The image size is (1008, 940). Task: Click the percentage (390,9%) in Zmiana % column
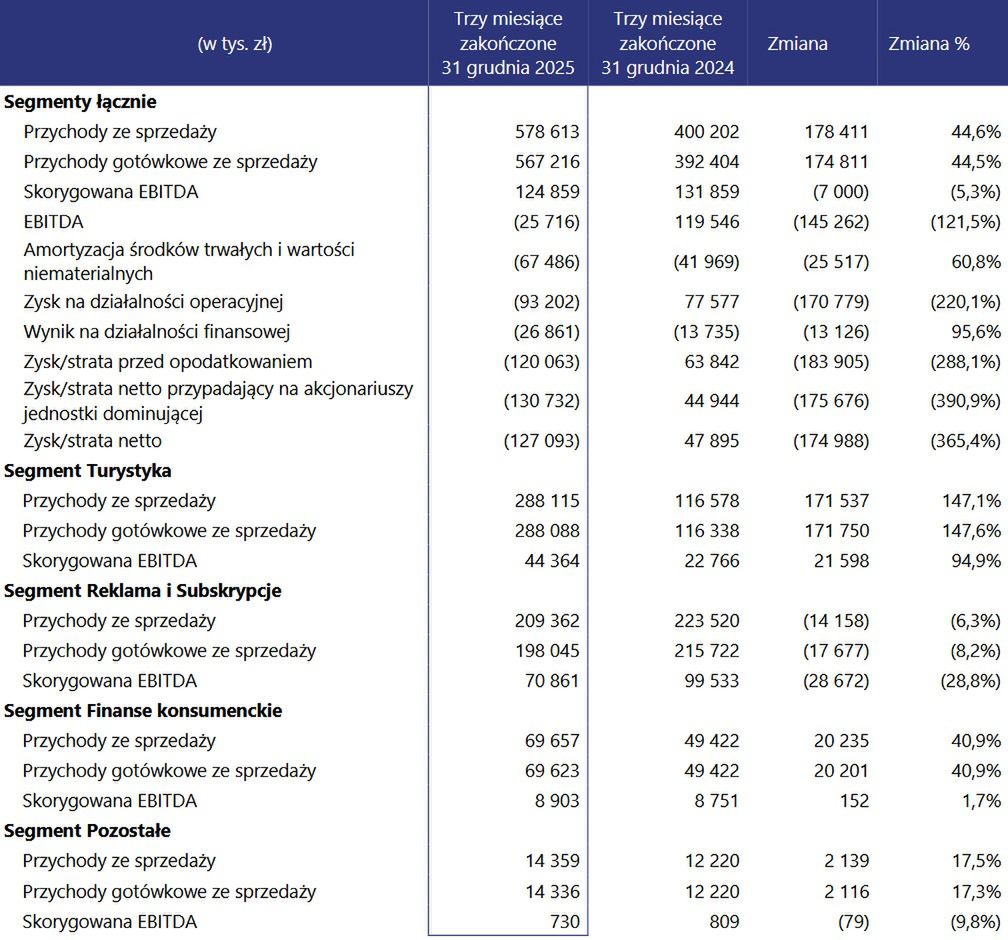pyautogui.click(x=960, y=402)
